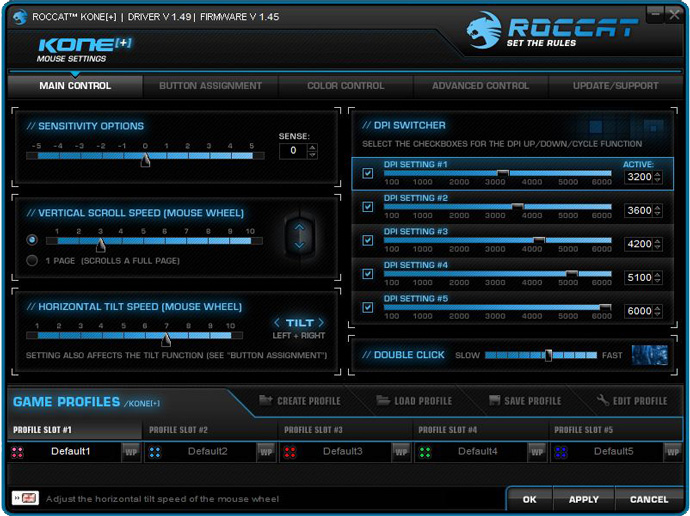Click the horizontal tilt speed slider handle
This screenshot has width=690, height=516.
click(x=166, y=339)
